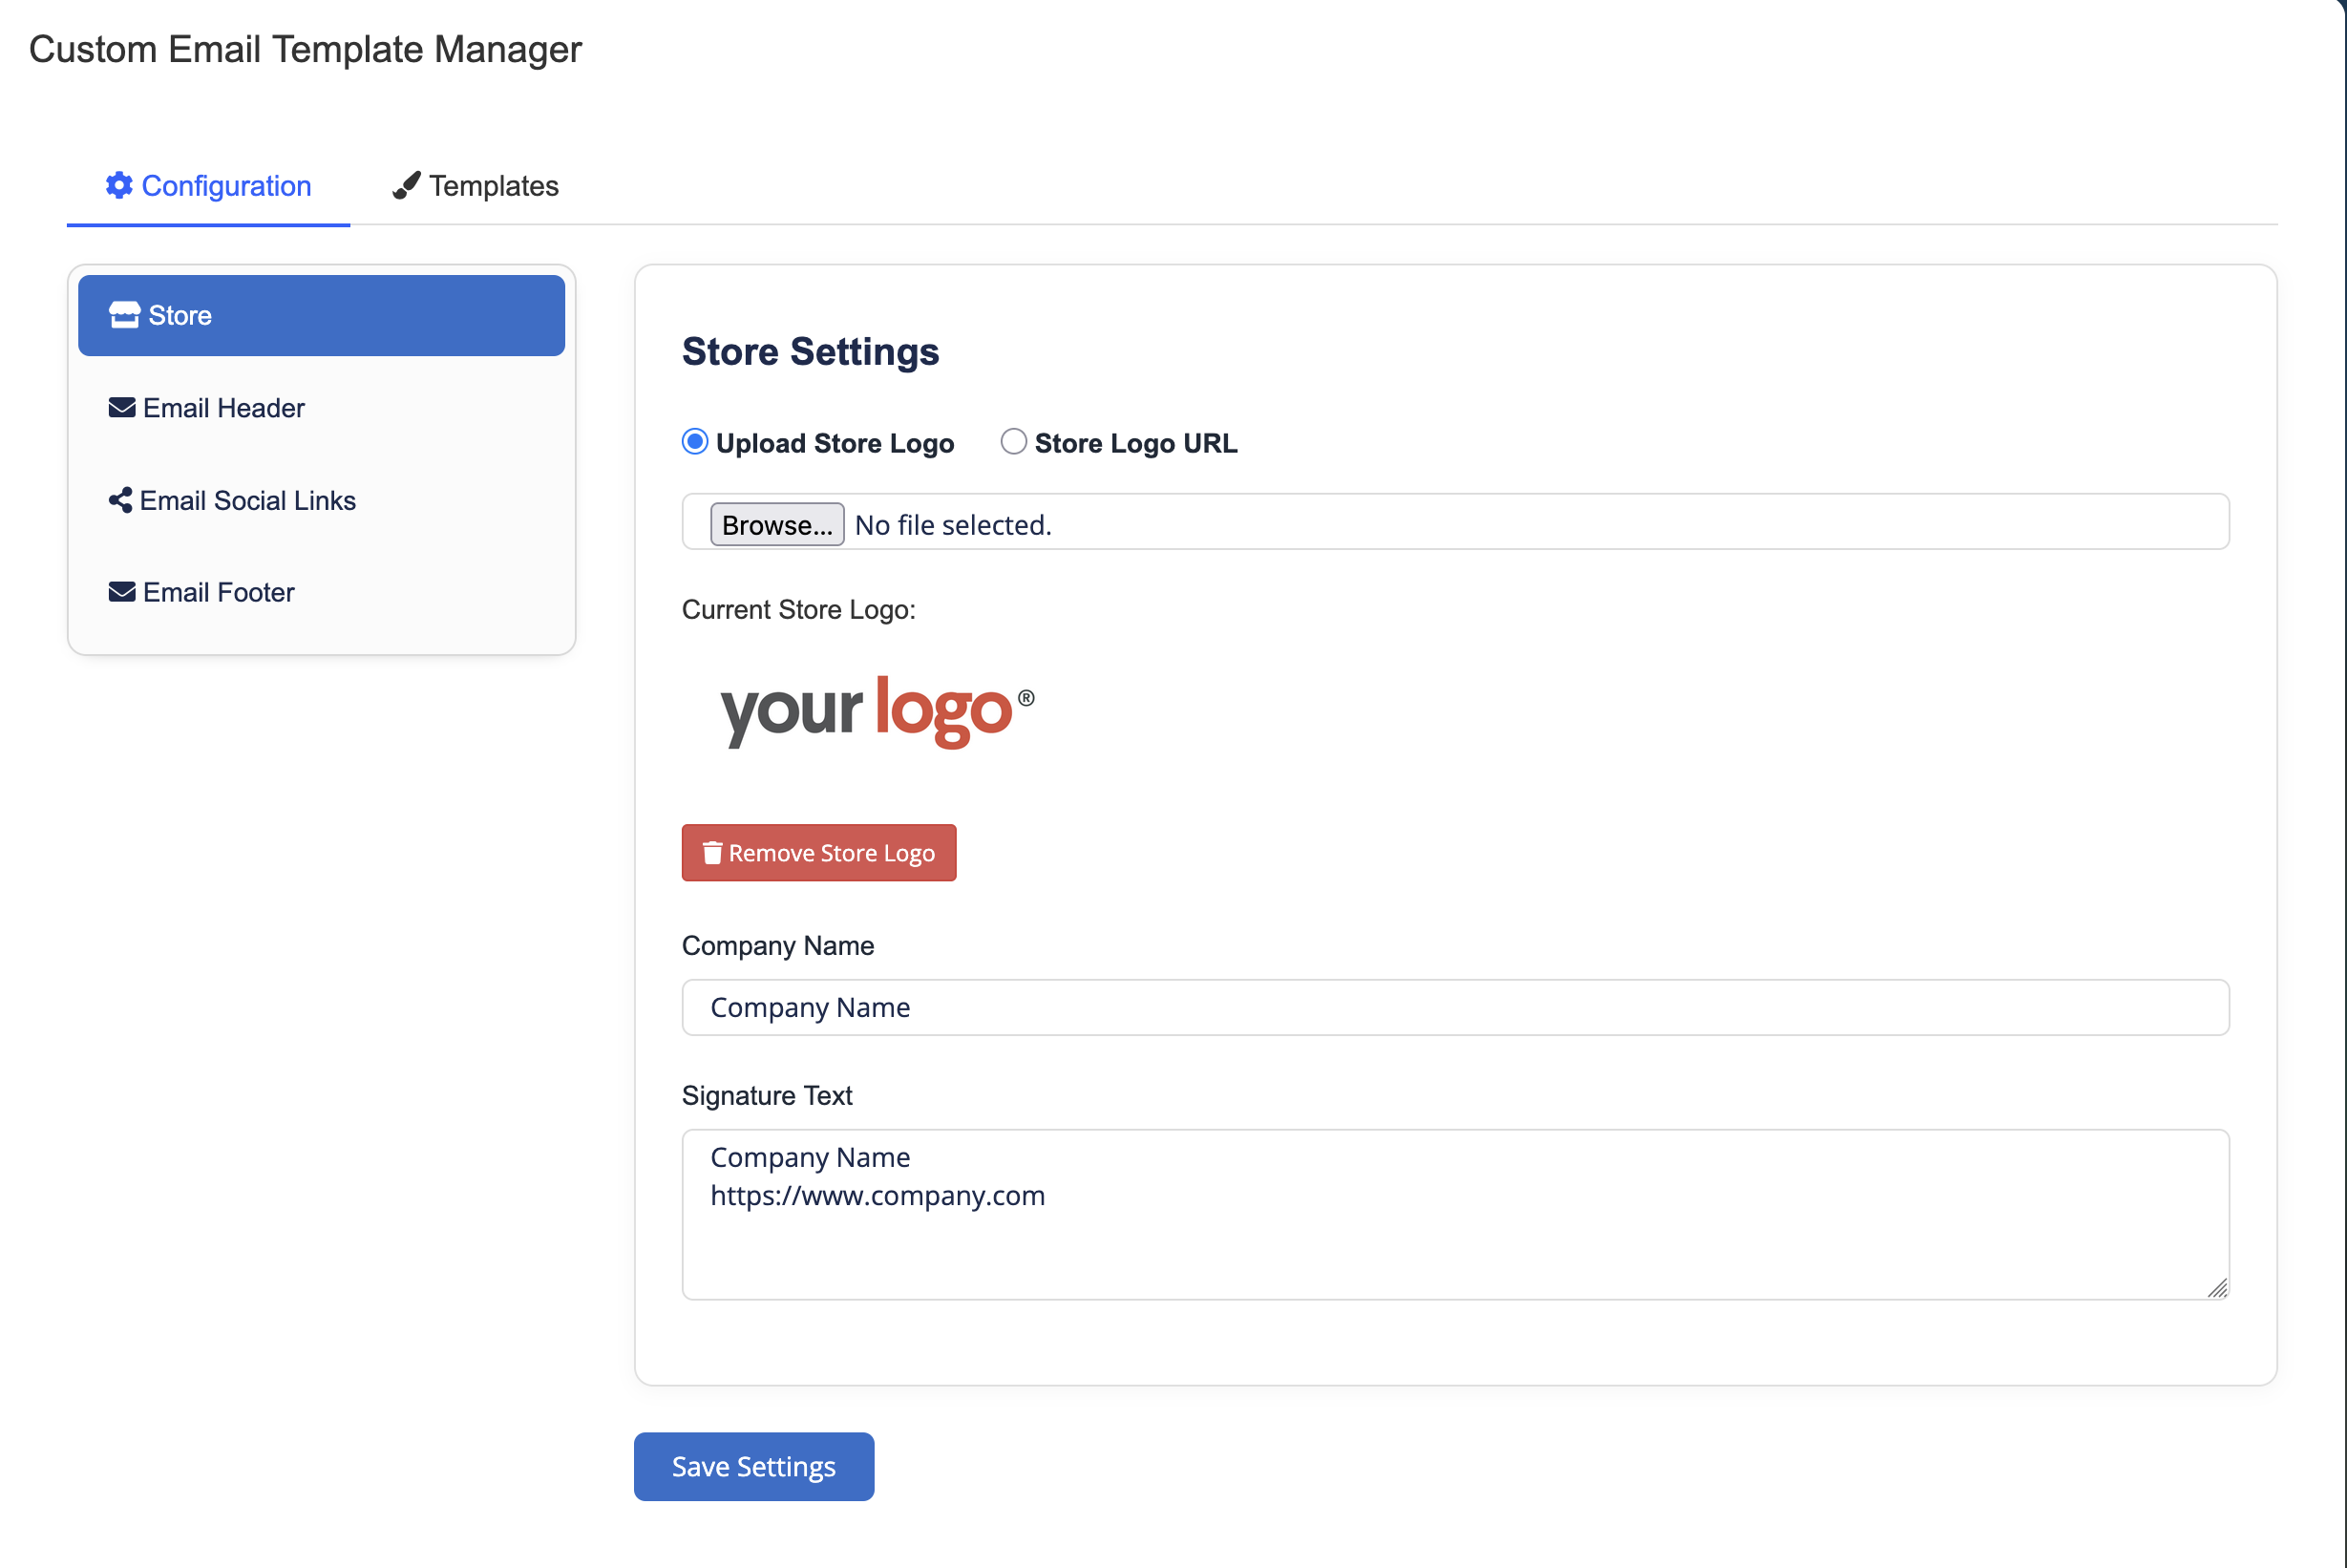This screenshot has height=1568, width=2347.
Task: Click the Save Settings button
Action: click(753, 1466)
